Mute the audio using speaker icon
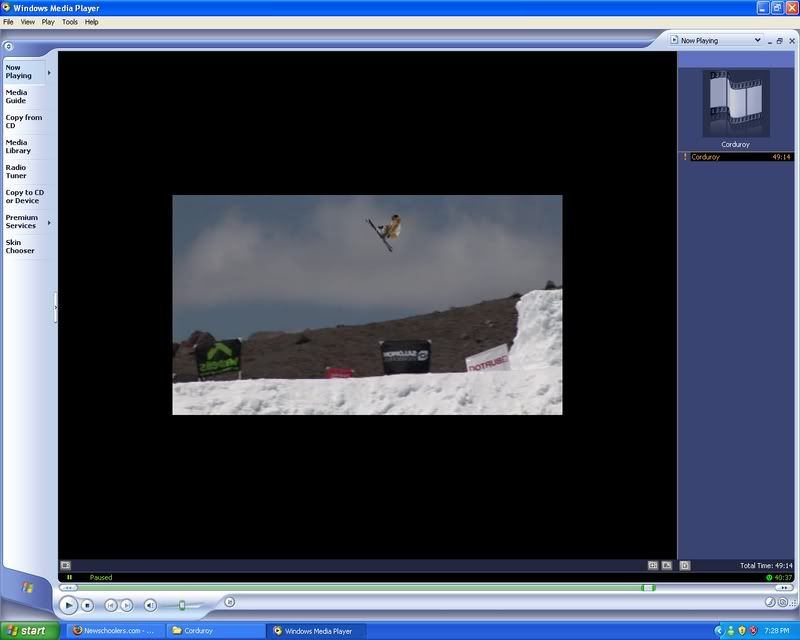 click(x=150, y=605)
